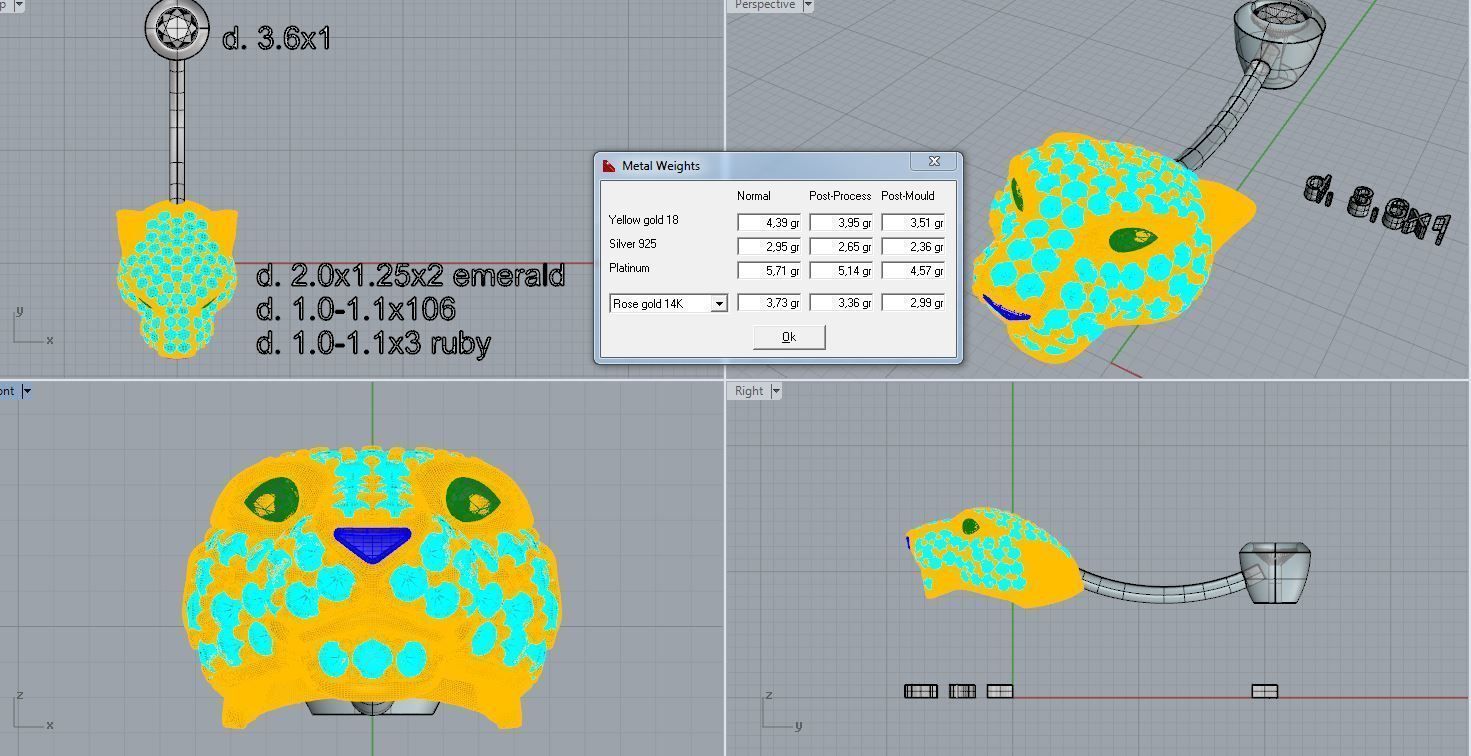Image resolution: width=1471 pixels, height=756 pixels.
Task: Select the bezel setting in Right view
Action: point(1275,572)
